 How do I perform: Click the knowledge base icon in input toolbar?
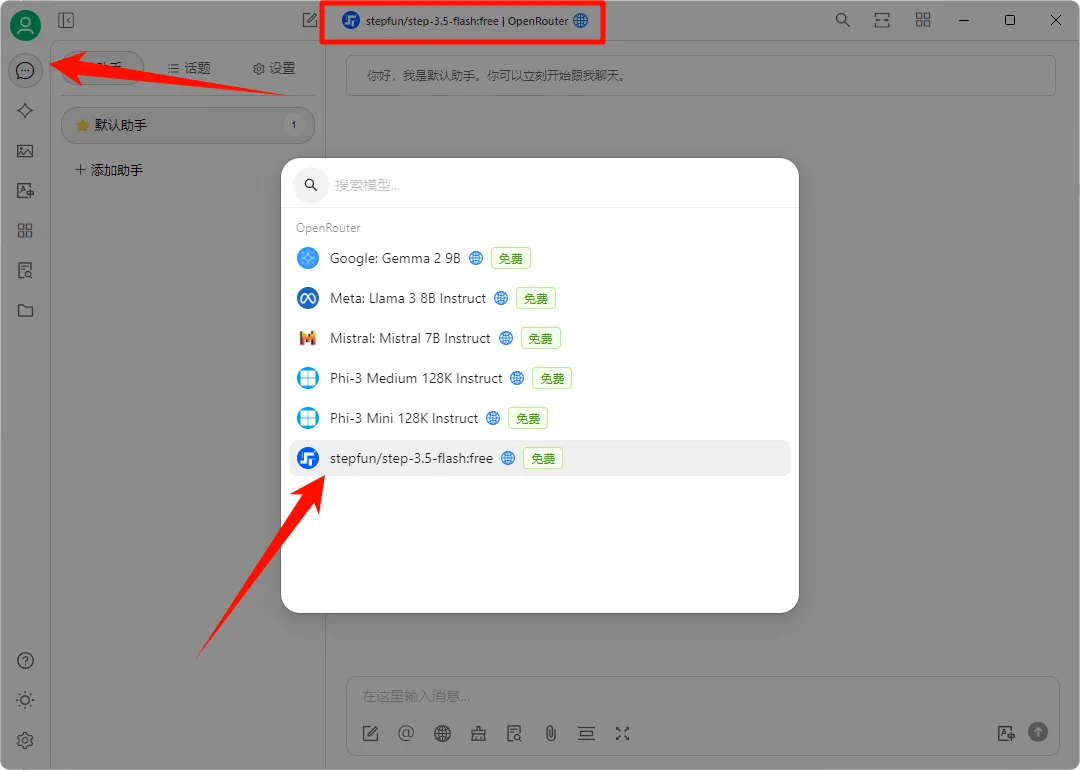[x=515, y=733]
